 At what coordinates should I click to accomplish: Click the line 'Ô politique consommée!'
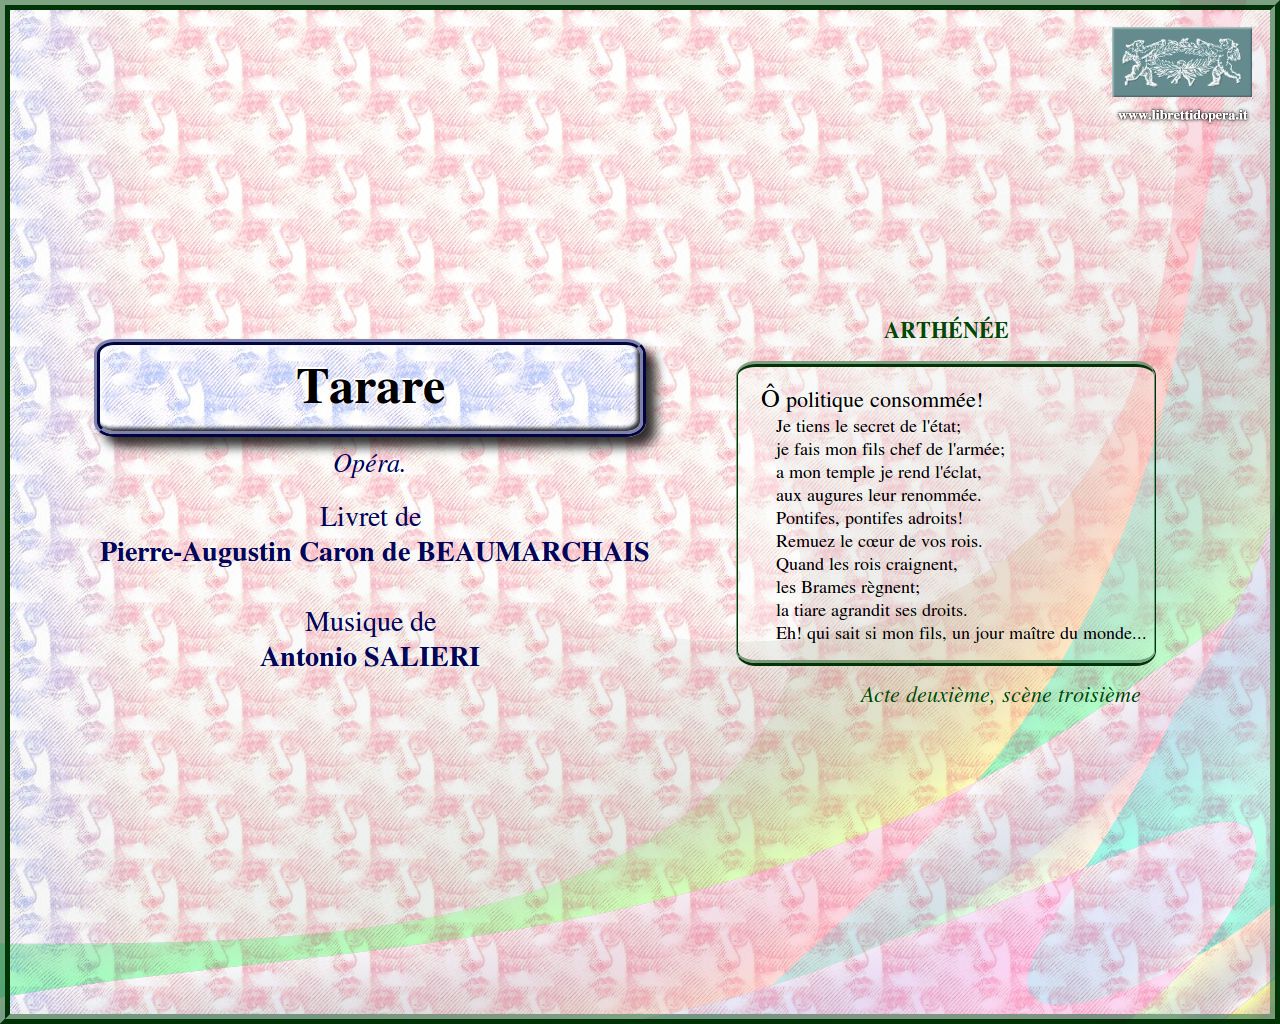coord(872,400)
